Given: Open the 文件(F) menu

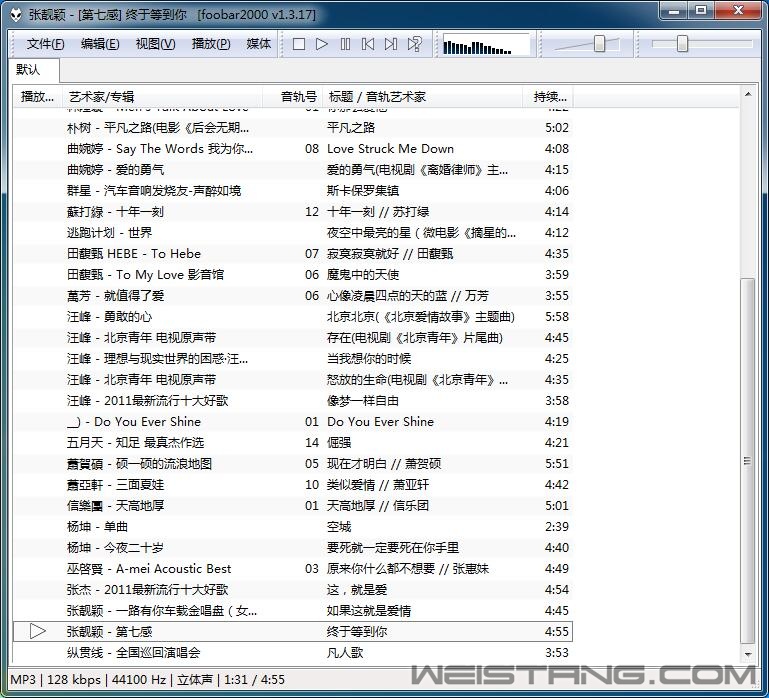Looking at the screenshot, I should (45, 44).
